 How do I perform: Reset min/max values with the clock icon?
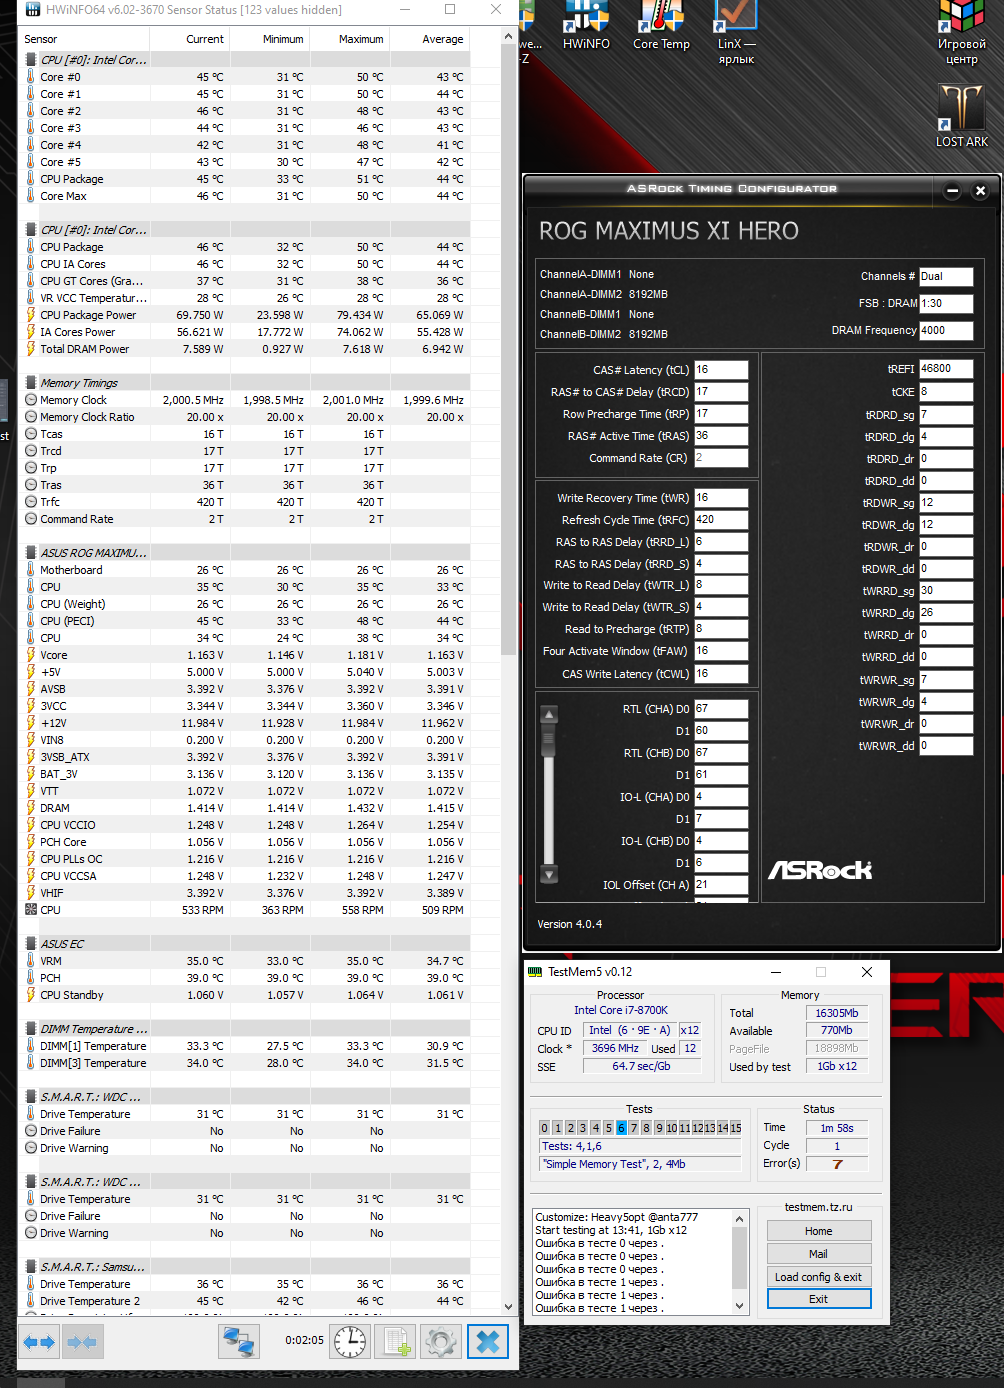point(350,1342)
